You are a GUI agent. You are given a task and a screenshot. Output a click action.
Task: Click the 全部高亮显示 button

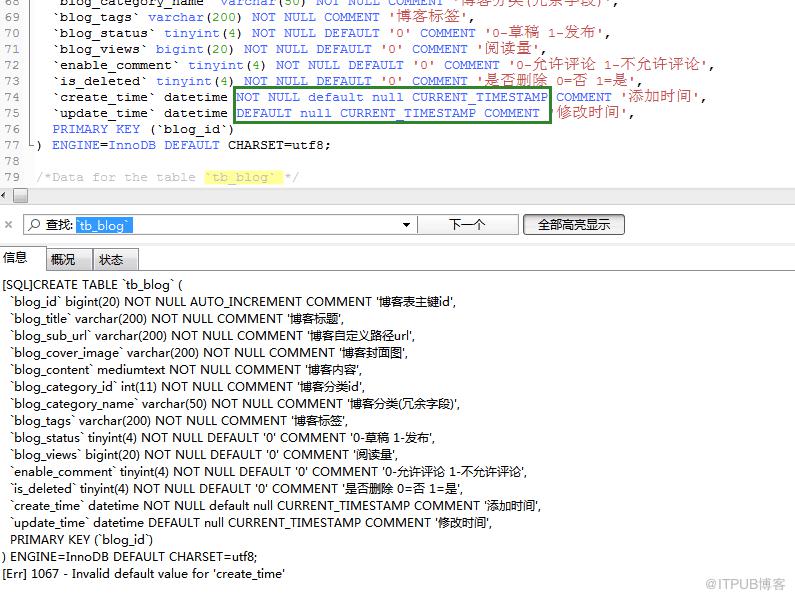[573, 225]
